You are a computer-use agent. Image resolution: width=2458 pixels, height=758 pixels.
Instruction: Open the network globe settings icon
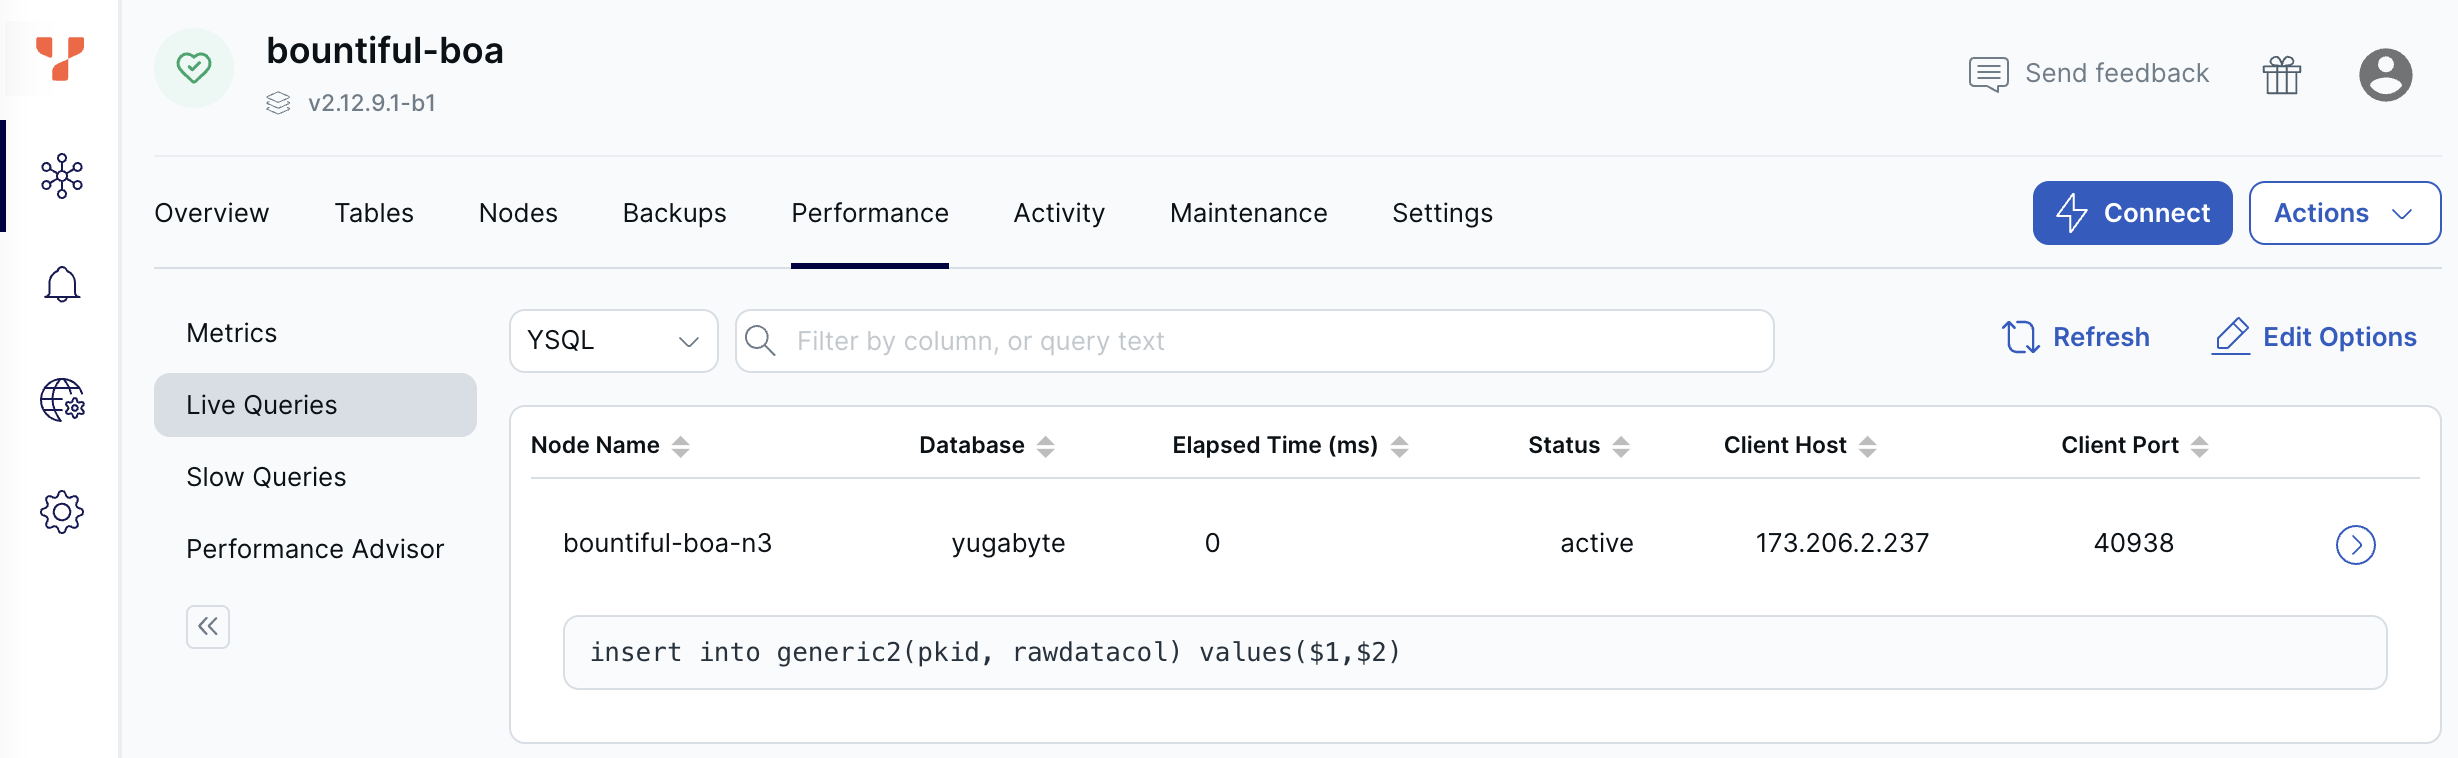(62, 400)
